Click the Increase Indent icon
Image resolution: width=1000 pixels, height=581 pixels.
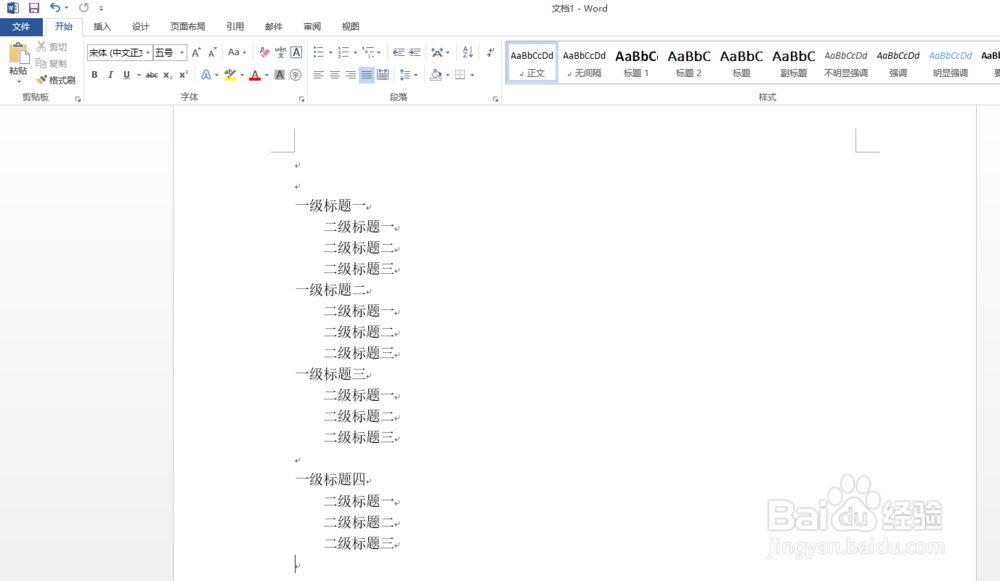pos(415,52)
